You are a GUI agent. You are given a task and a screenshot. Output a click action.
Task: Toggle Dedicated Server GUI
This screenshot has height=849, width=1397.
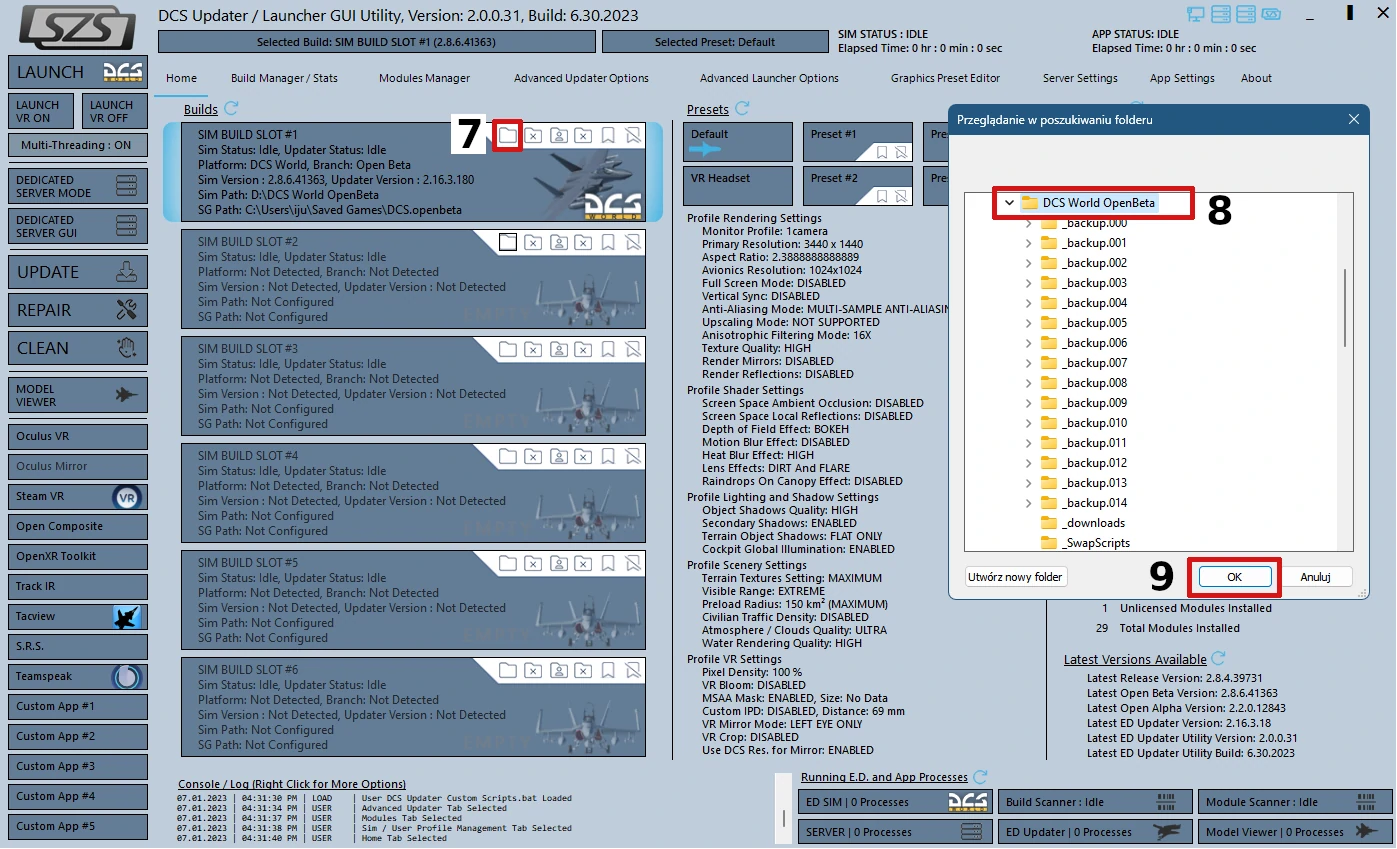tap(78, 226)
